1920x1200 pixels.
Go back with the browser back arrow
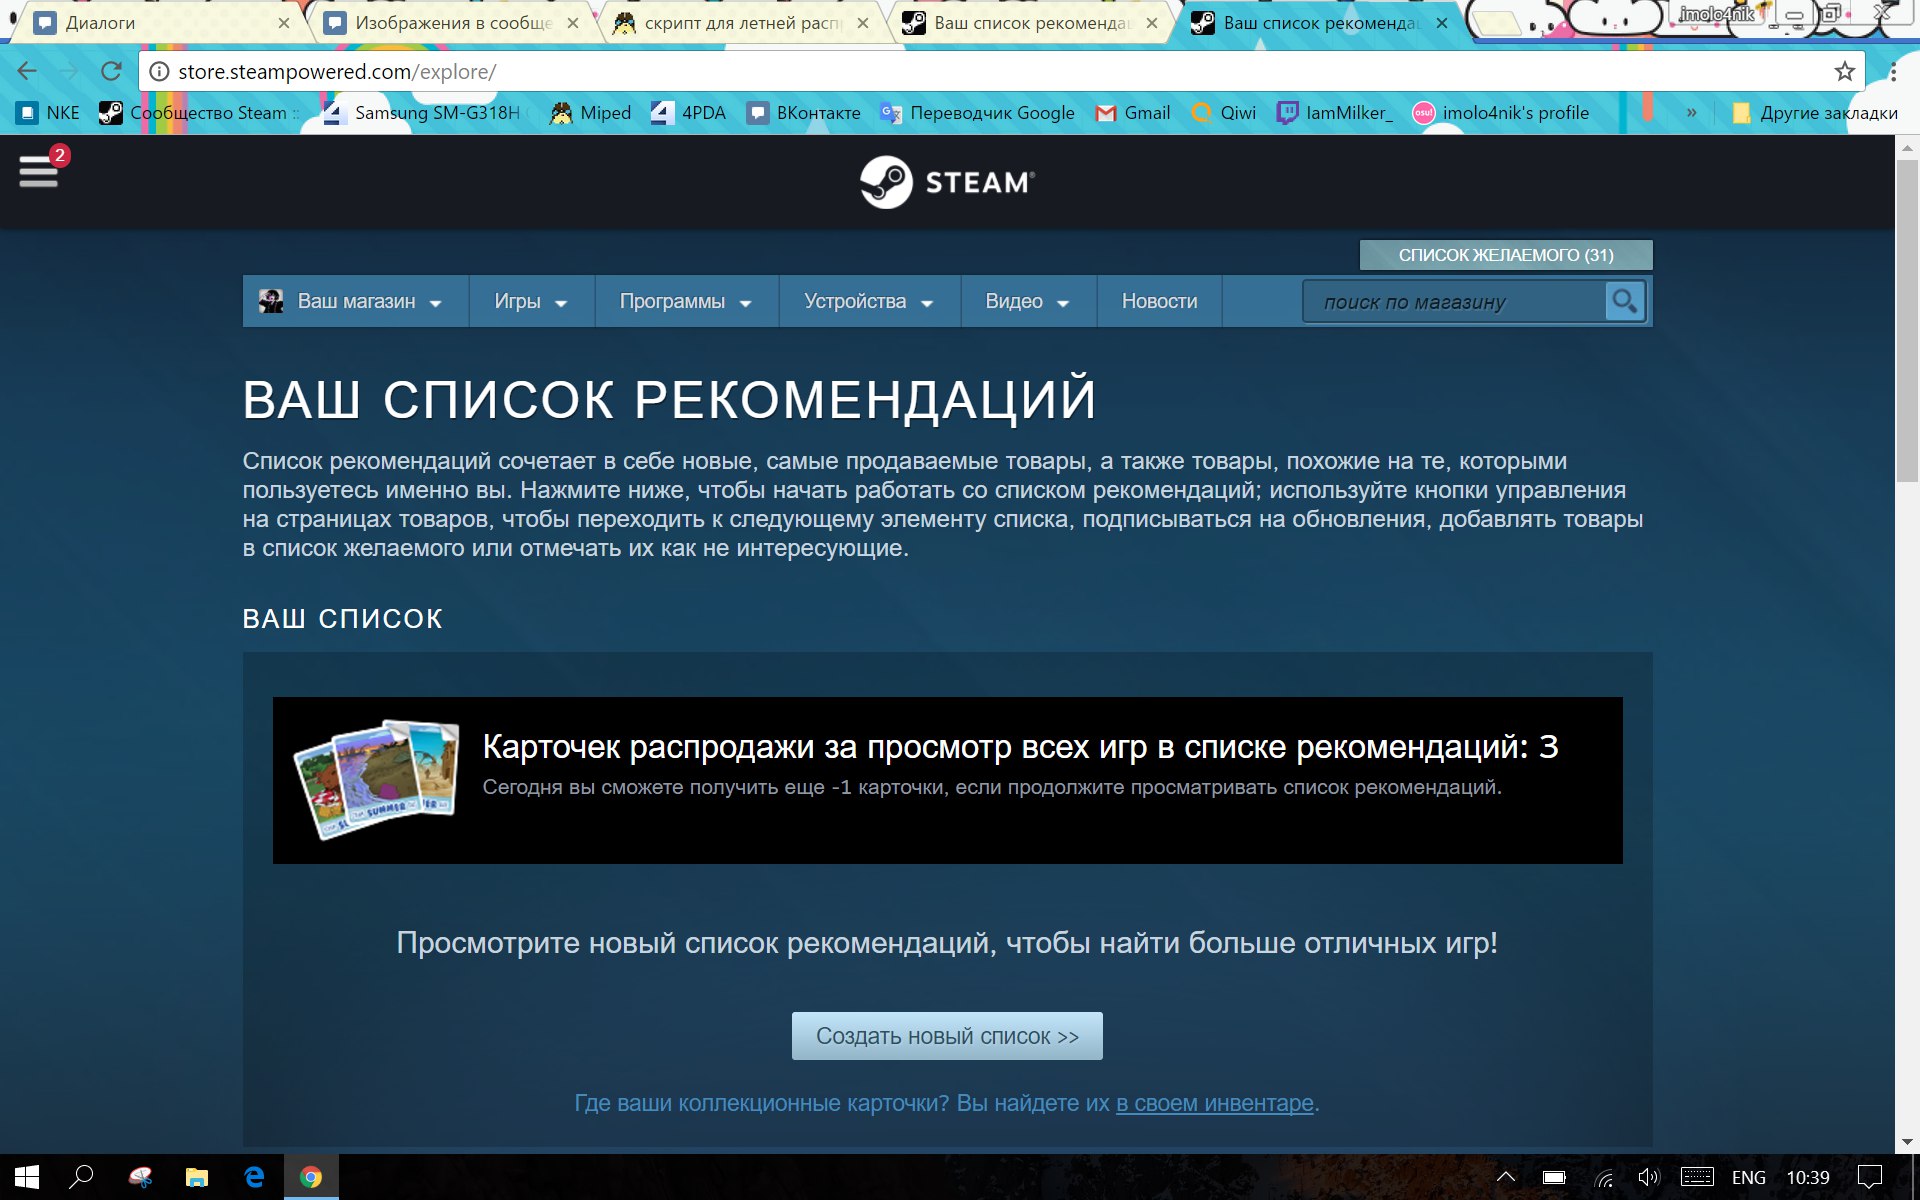(27, 71)
